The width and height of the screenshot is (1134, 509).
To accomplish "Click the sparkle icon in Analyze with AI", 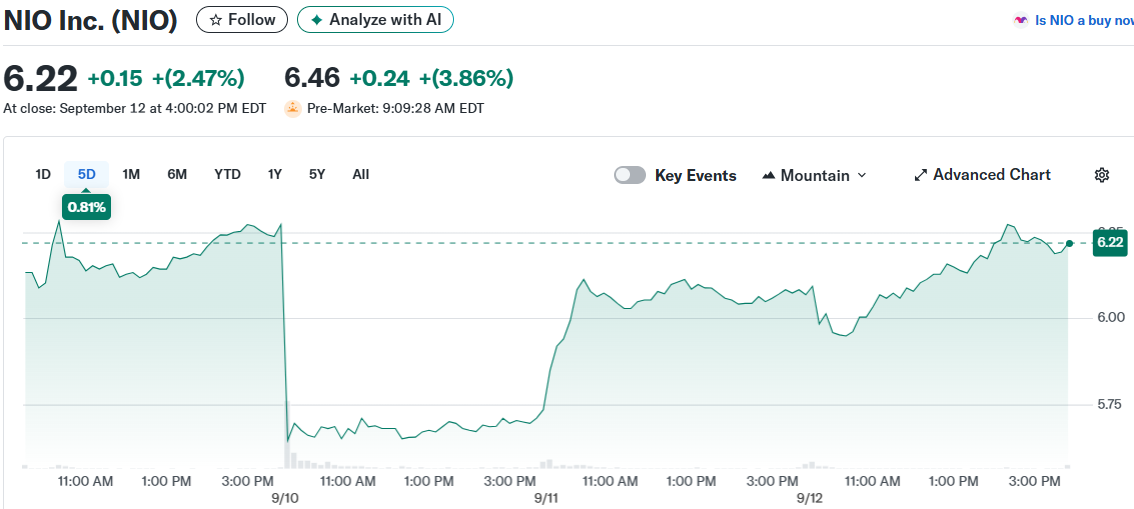I will coord(316,20).
